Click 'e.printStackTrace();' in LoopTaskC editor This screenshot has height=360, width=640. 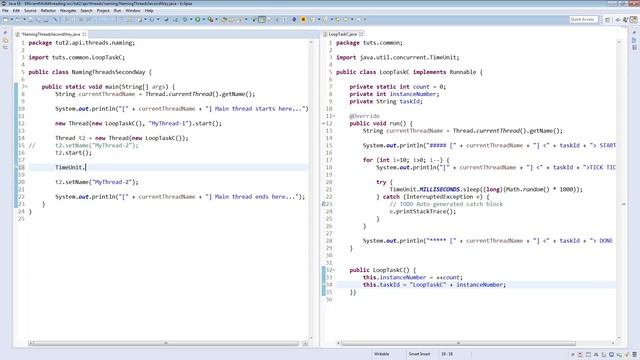pyautogui.click(x=422, y=211)
